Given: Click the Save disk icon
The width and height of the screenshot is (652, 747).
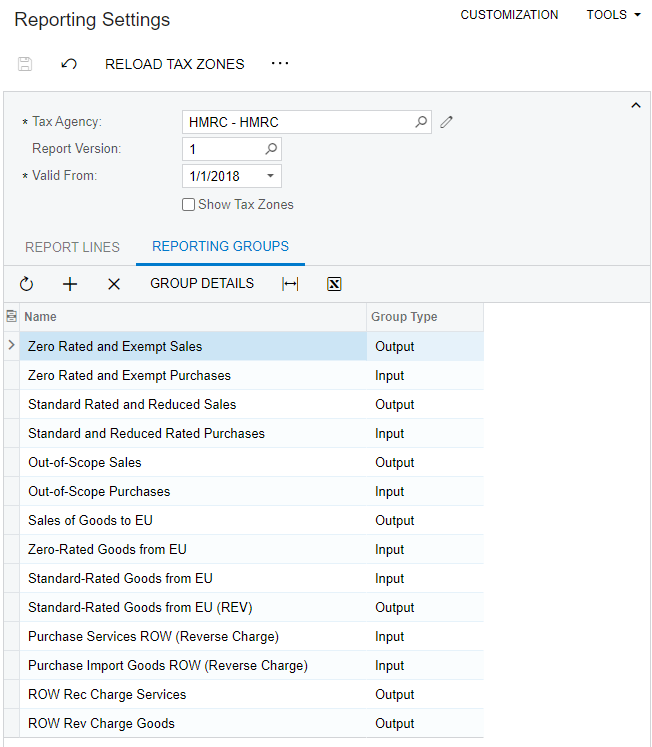Looking at the screenshot, I should 25,64.
